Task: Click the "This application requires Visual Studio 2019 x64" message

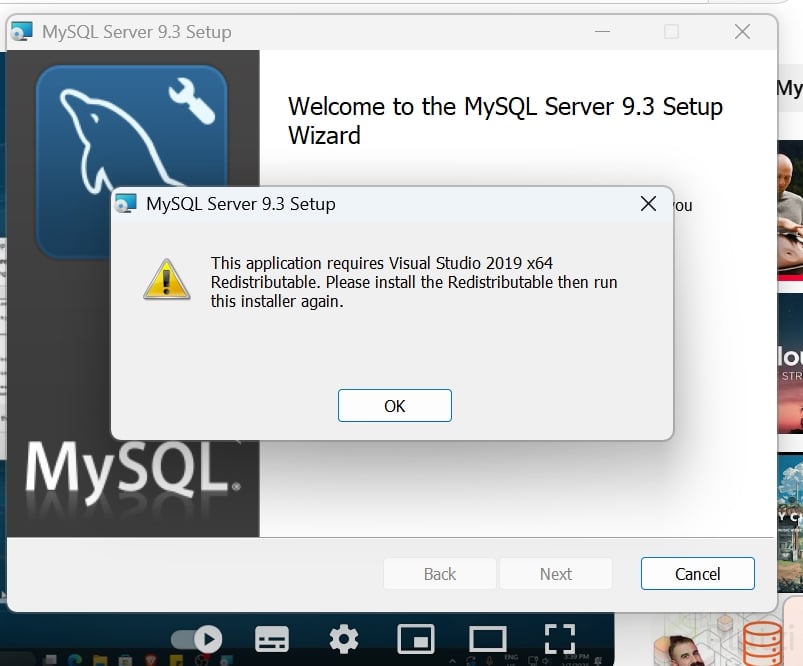Action: point(382,263)
